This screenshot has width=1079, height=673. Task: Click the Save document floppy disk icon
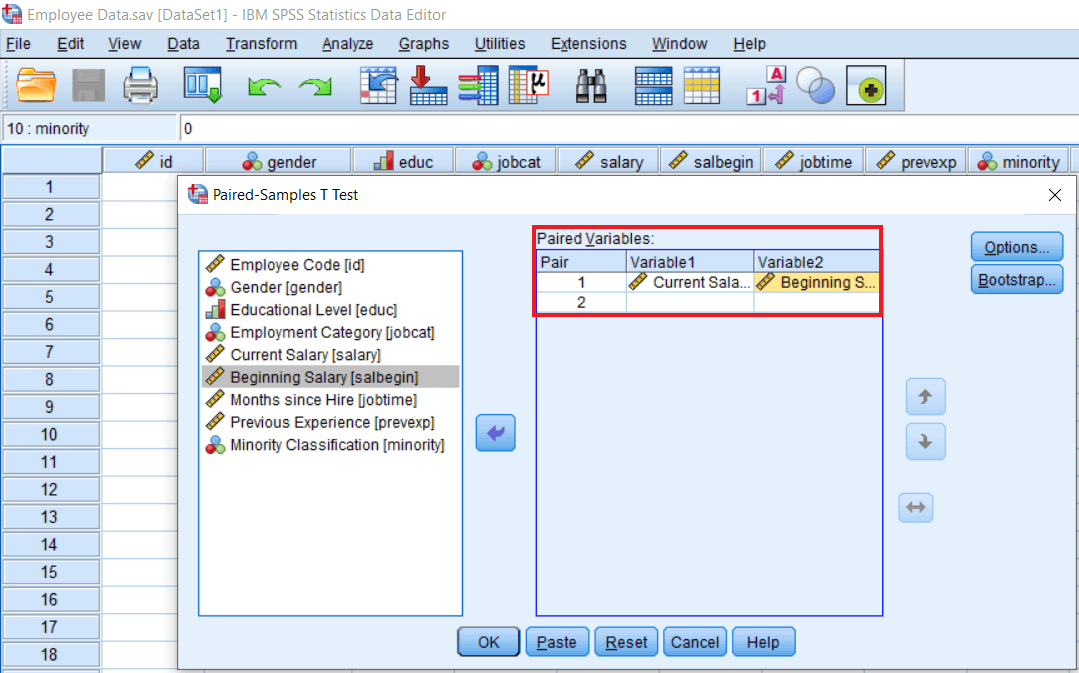89,86
